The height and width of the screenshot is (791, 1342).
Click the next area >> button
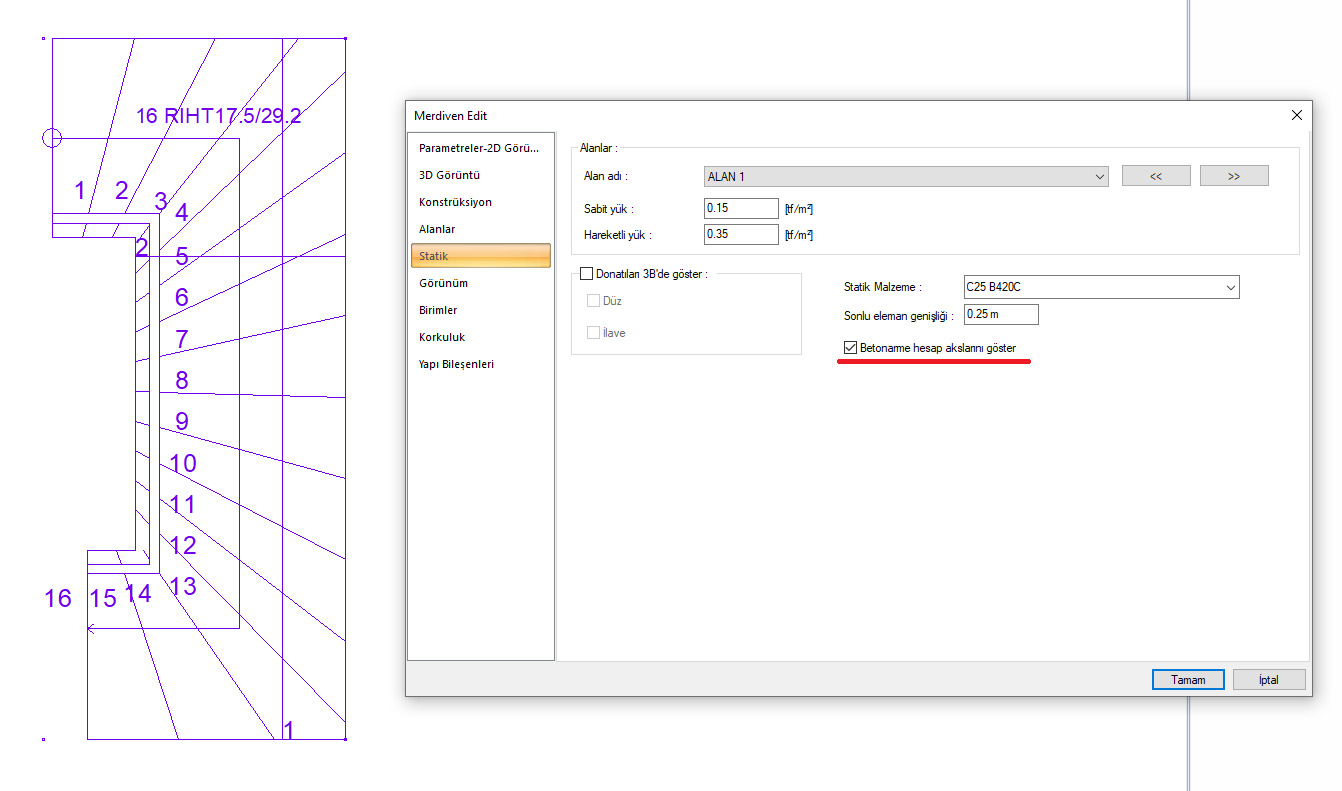pos(1233,176)
